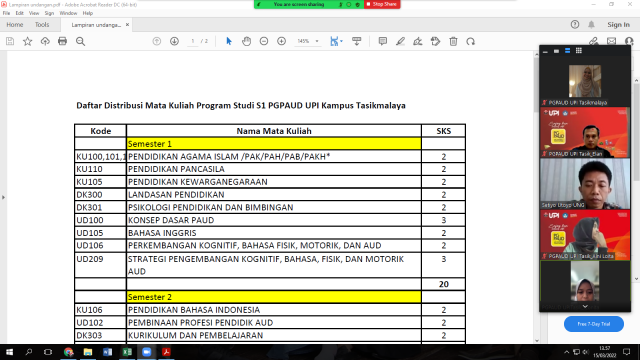Open Zoom from the taskbar
This screenshot has height=360, width=640.
click(x=147, y=352)
